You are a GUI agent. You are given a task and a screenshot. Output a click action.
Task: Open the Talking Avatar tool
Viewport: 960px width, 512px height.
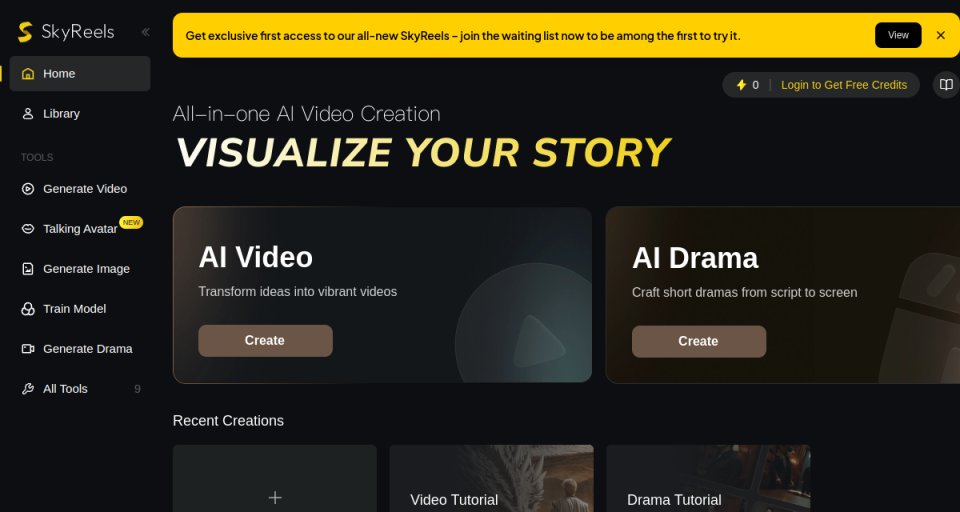pyautogui.click(x=80, y=228)
